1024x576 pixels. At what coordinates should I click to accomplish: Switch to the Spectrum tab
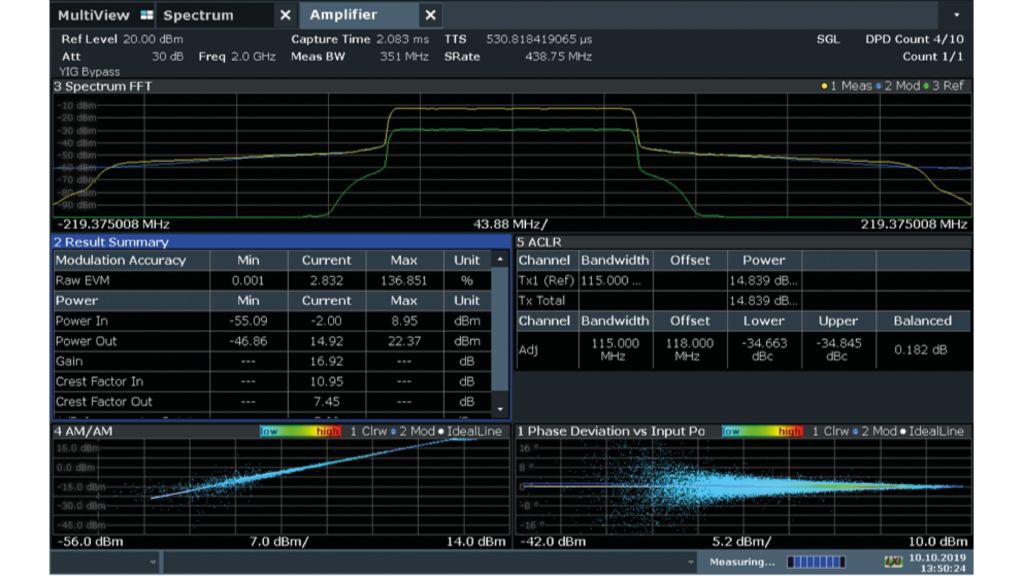(x=199, y=15)
